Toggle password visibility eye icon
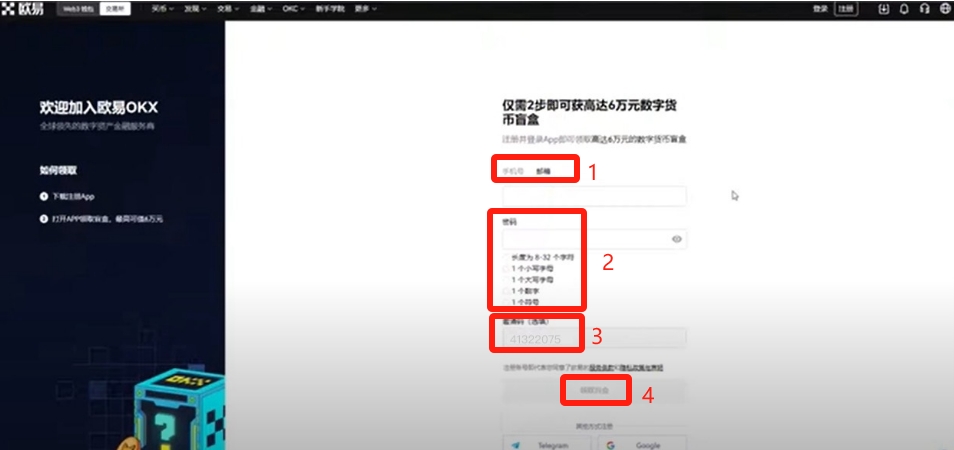The height and width of the screenshot is (450, 954). click(677, 239)
